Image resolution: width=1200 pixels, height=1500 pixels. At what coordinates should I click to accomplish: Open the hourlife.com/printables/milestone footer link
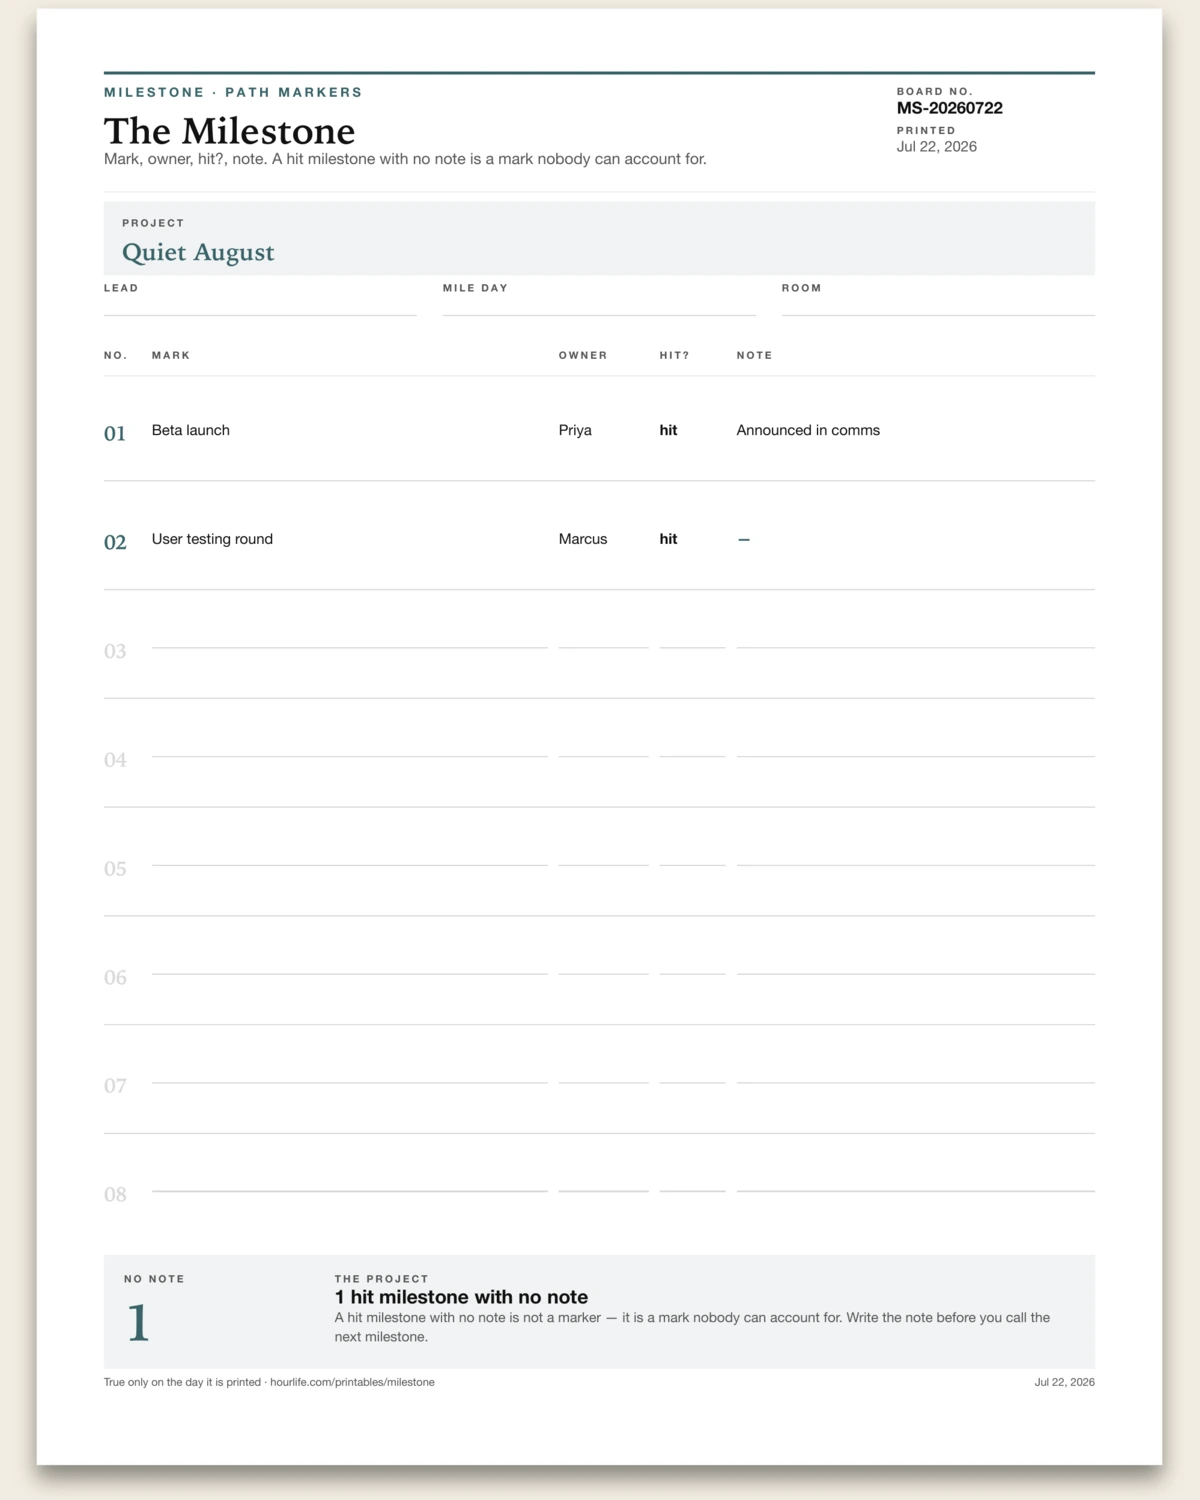pyautogui.click(x=352, y=1382)
